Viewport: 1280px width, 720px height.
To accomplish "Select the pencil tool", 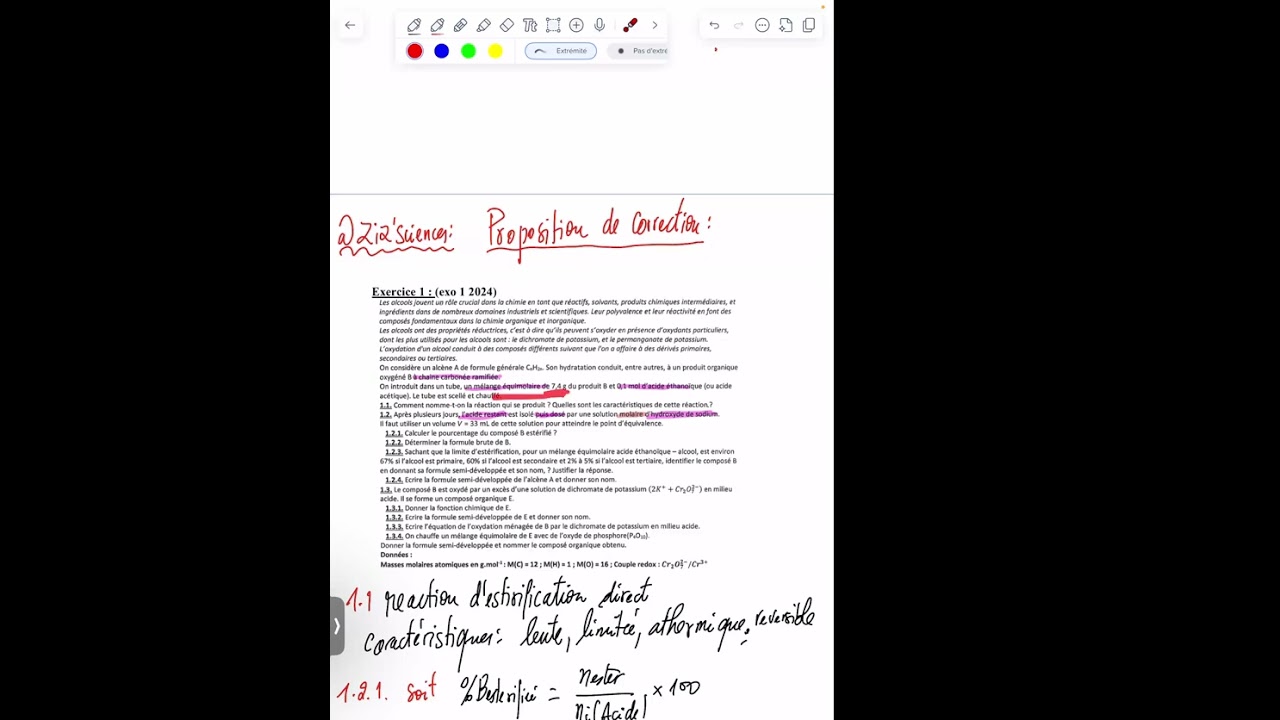I will coord(460,25).
